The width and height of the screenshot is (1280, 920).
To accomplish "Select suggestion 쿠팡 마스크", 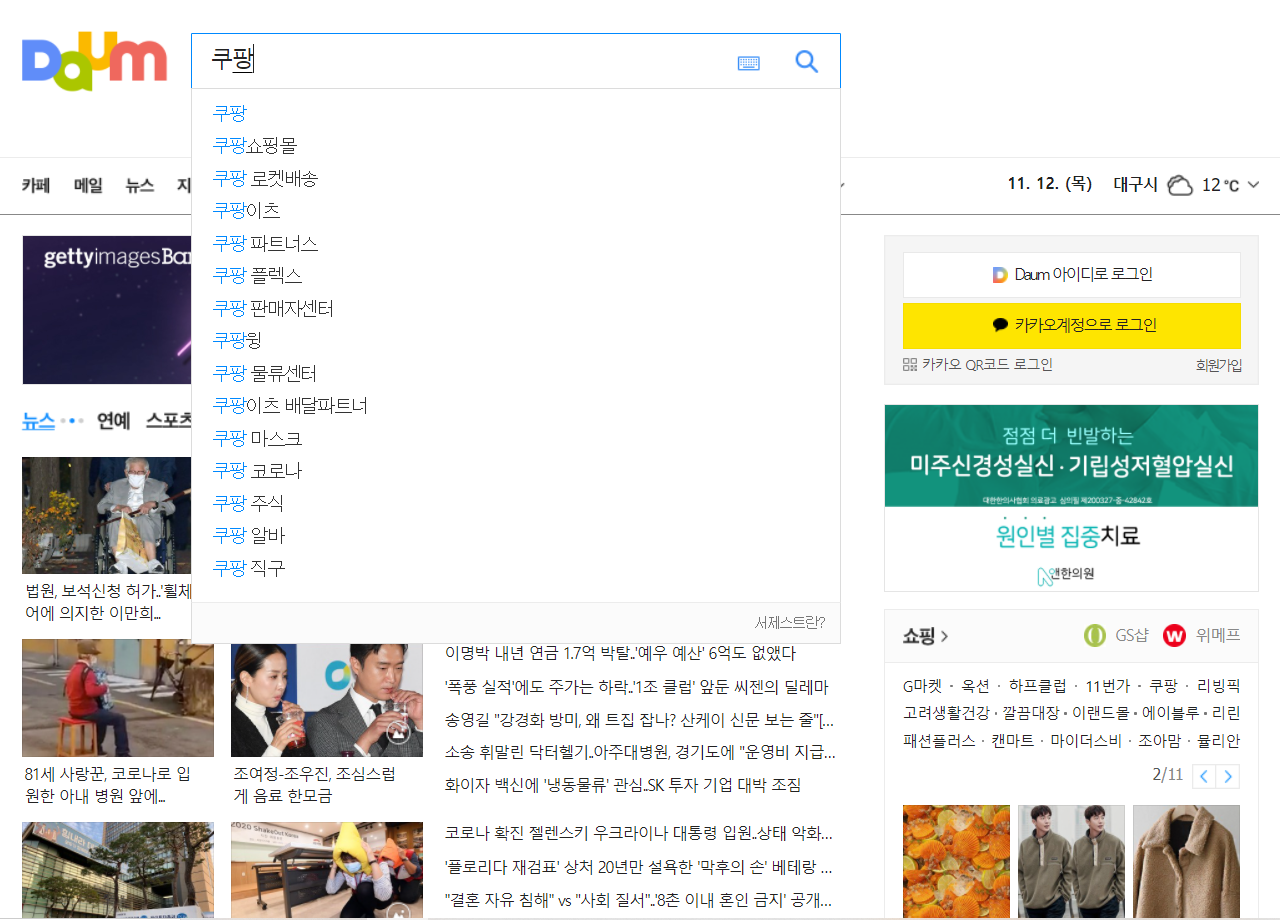I will pos(257,438).
